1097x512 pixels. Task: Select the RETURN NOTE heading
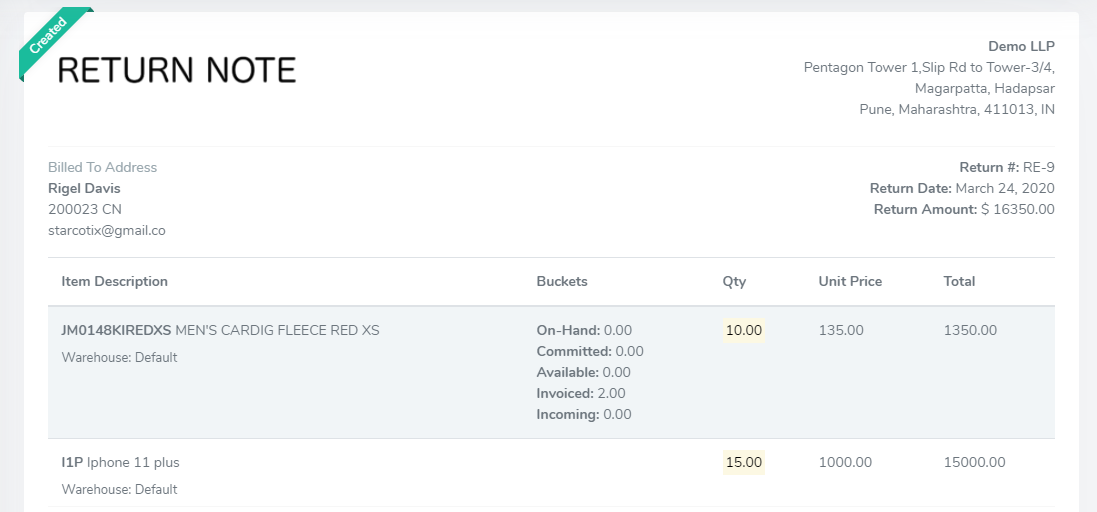(177, 71)
